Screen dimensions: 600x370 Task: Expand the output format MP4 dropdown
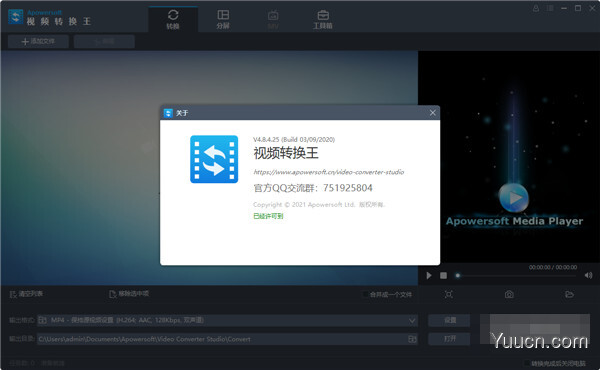click(x=412, y=321)
